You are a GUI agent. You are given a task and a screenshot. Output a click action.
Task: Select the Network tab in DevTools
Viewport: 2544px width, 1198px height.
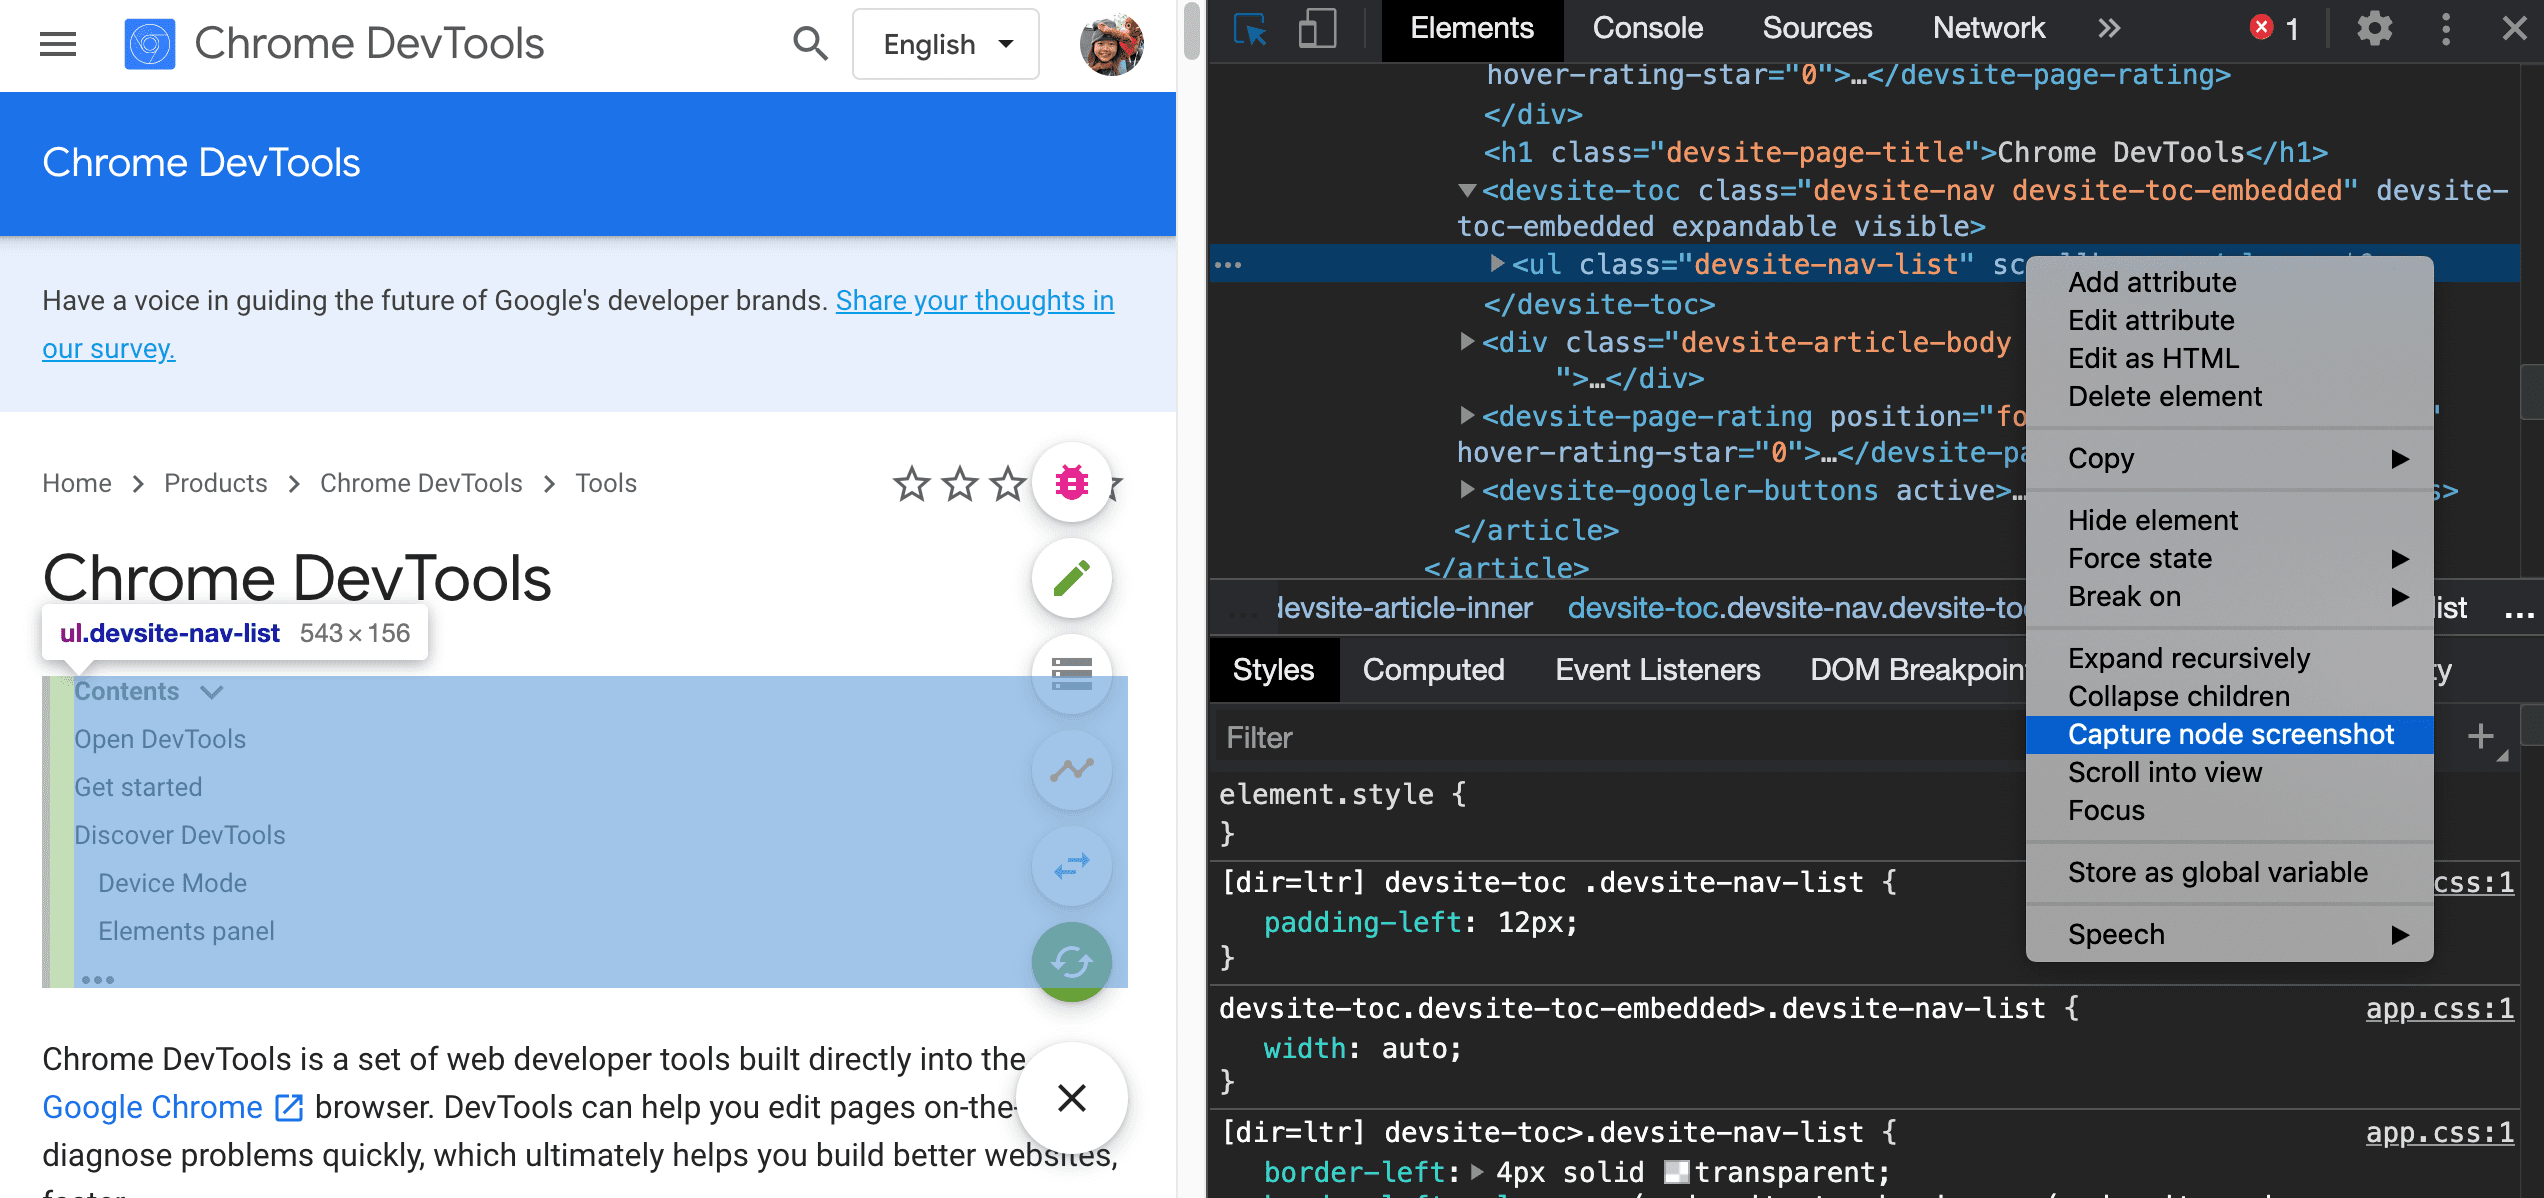[x=1988, y=29]
